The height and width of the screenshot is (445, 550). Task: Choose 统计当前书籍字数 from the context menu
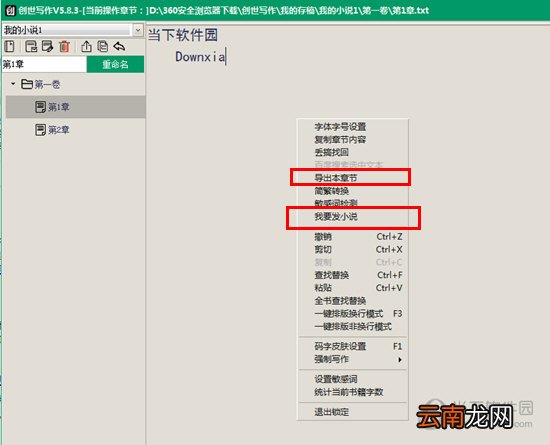coord(353,392)
